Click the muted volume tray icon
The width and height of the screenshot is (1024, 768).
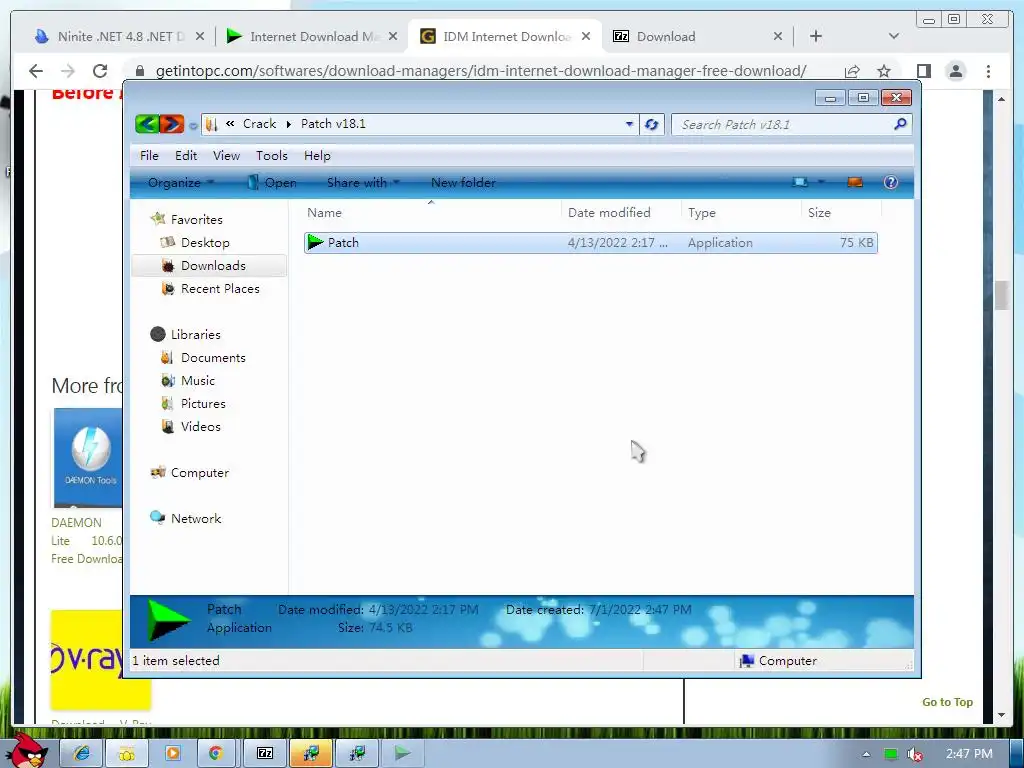915,754
